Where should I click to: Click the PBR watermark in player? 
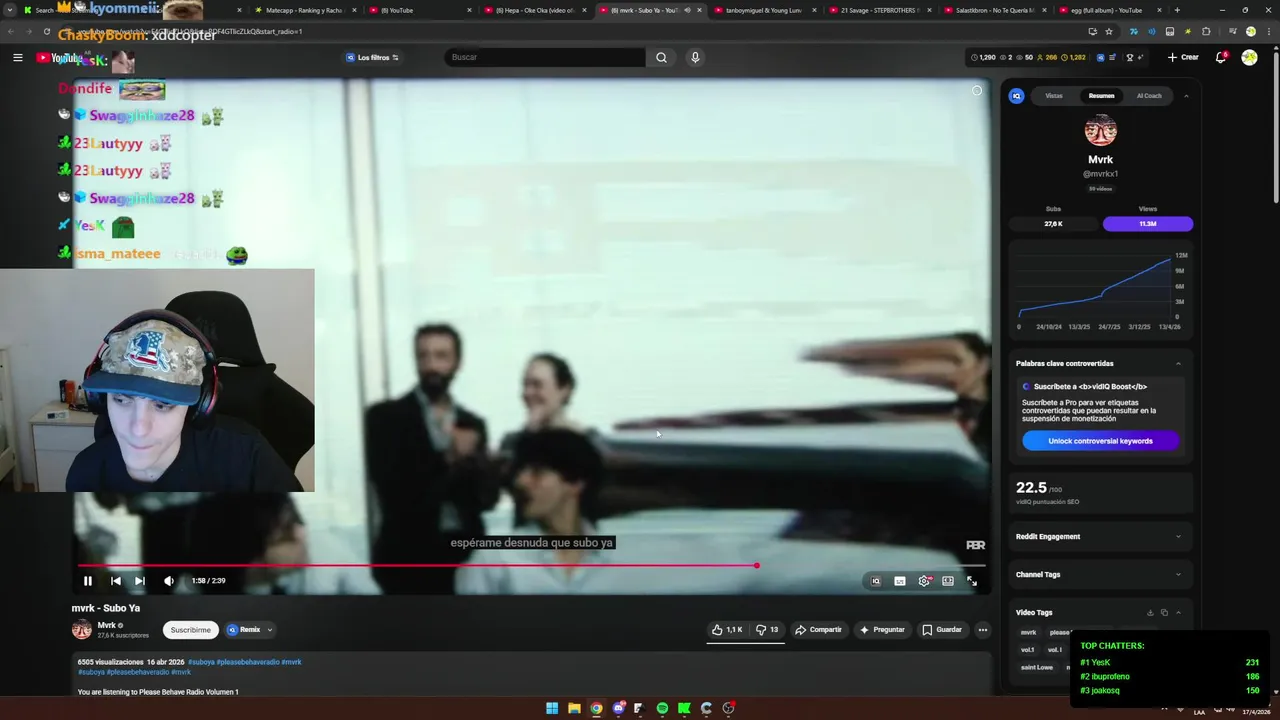pyautogui.click(x=975, y=545)
